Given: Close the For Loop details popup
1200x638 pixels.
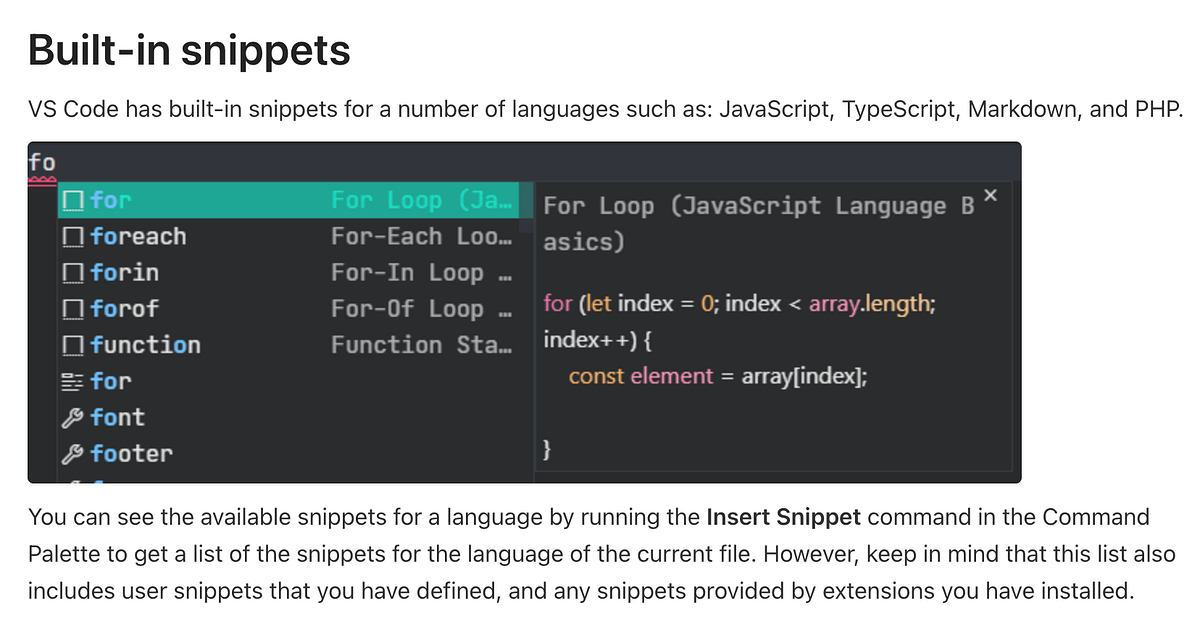Looking at the screenshot, I should pyautogui.click(x=990, y=194).
